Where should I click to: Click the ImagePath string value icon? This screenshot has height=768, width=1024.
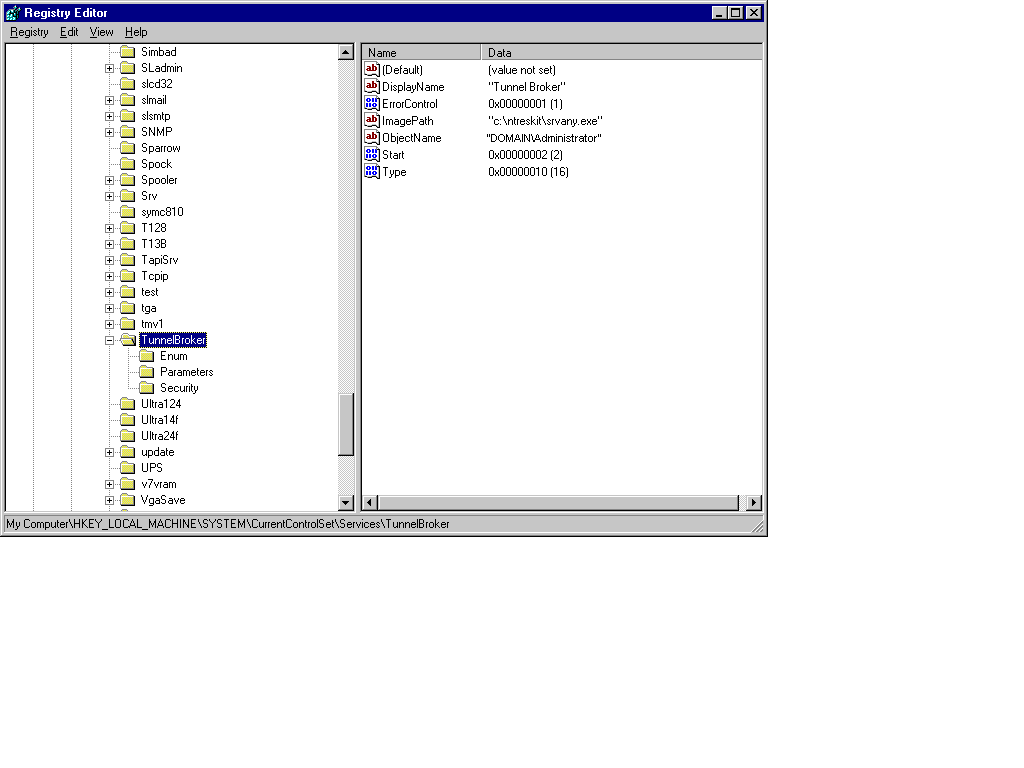[372, 121]
